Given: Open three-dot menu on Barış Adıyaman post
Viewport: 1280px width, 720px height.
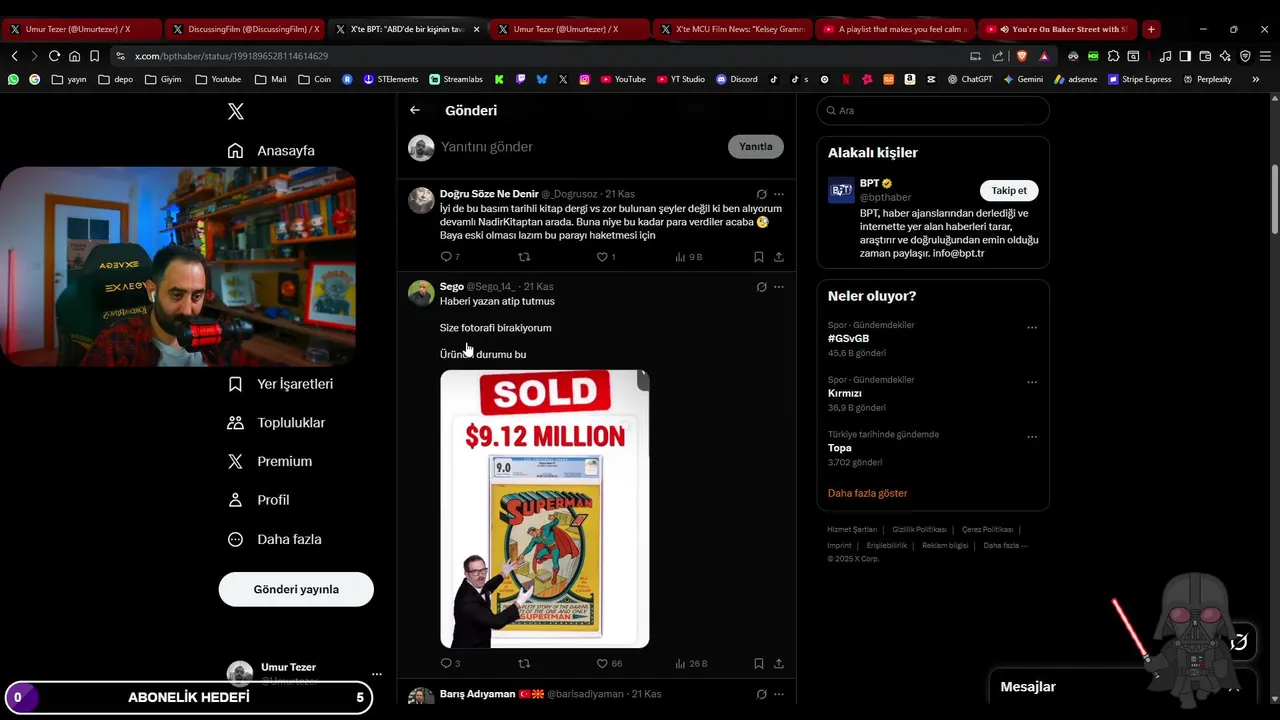Looking at the screenshot, I should 779,694.
